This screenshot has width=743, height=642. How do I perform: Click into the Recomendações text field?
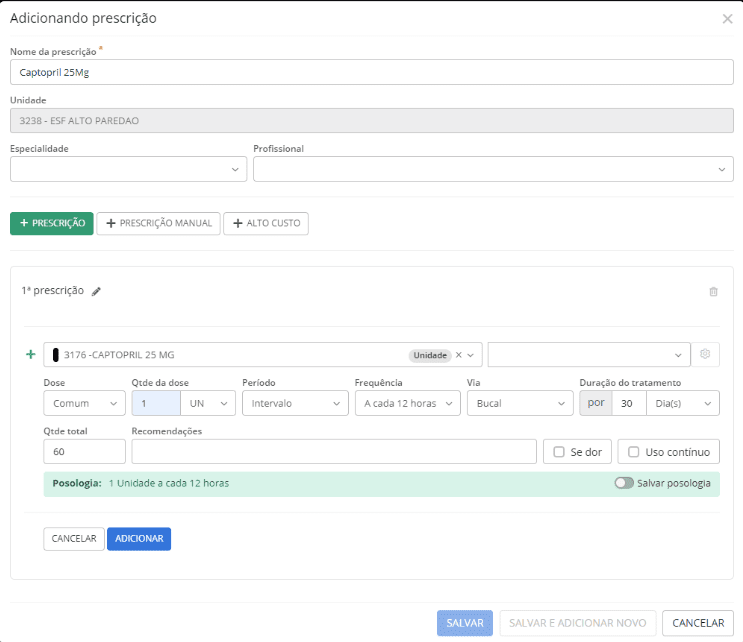[x=334, y=452]
